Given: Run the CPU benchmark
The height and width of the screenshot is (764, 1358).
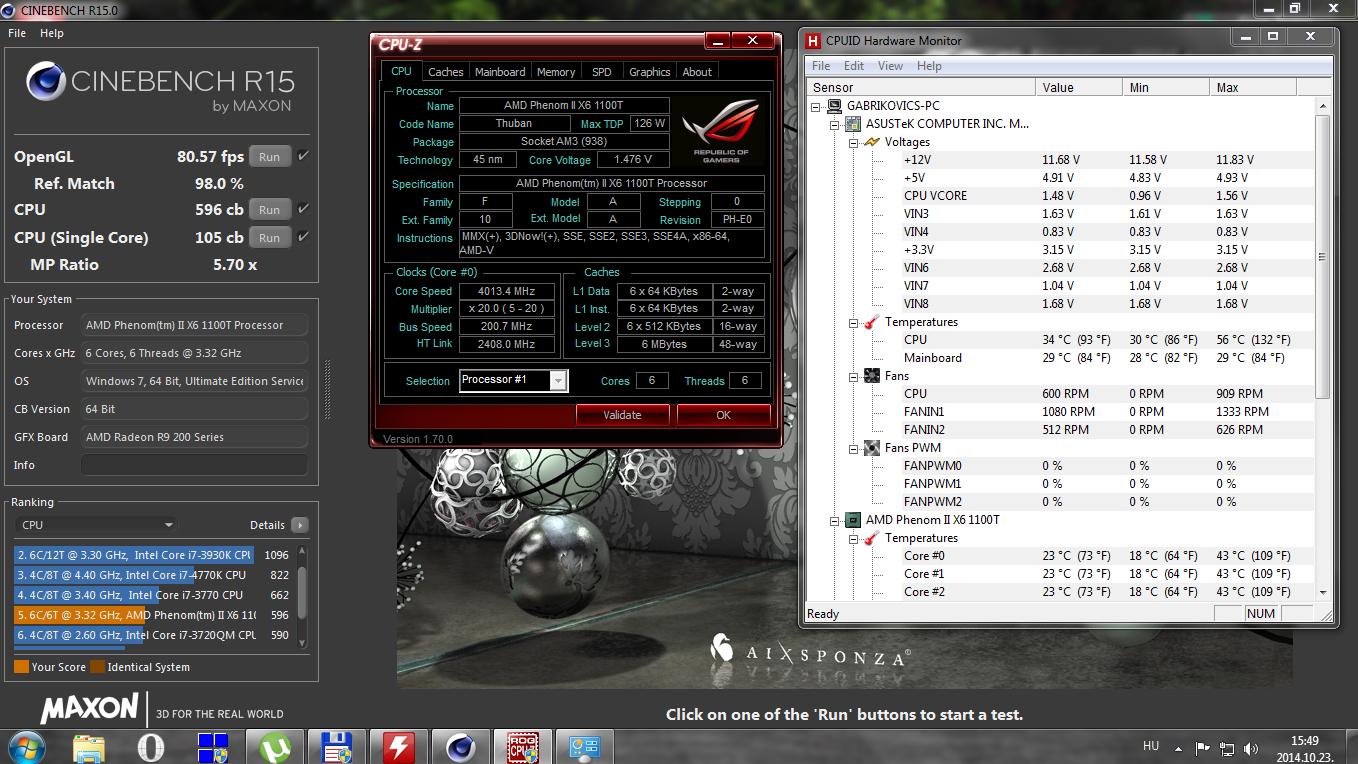Looking at the screenshot, I should (270, 210).
